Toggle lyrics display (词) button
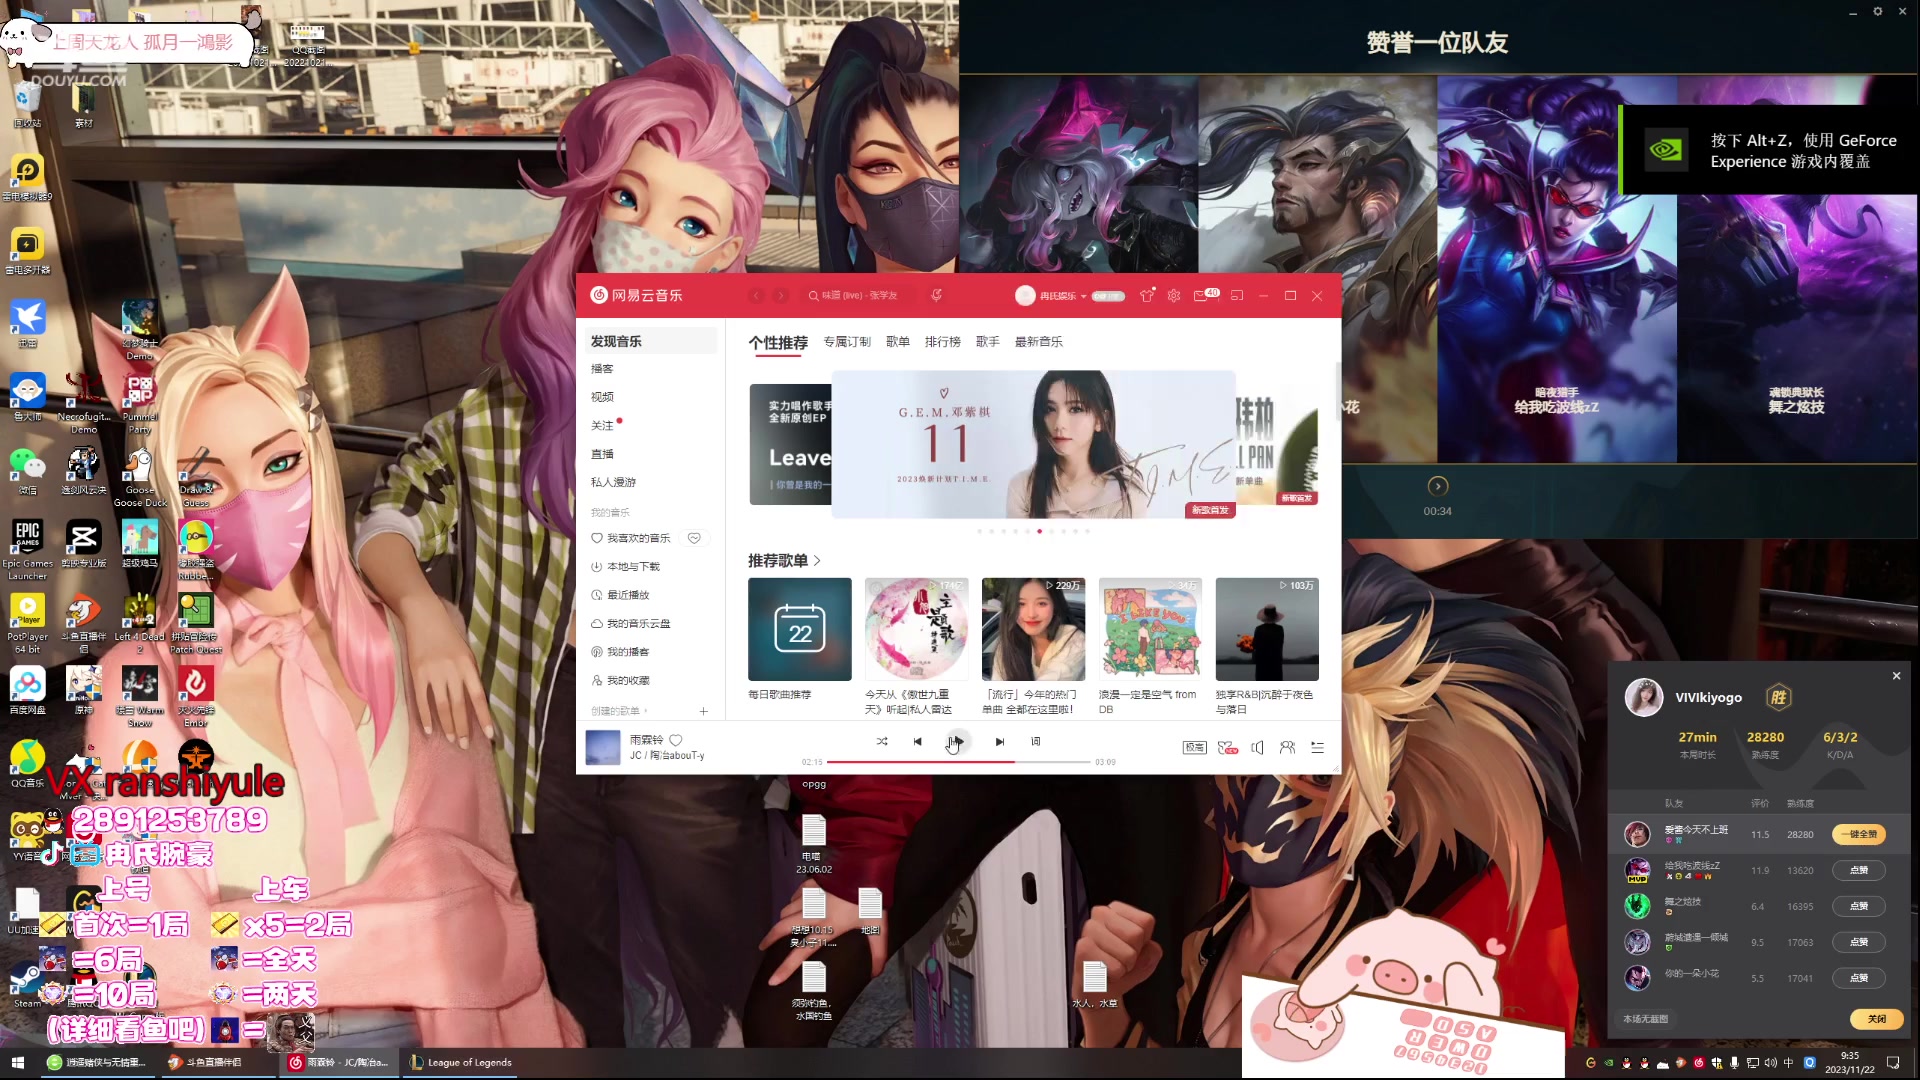The width and height of the screenshot is (1920, 1080). coord(1035,741)
